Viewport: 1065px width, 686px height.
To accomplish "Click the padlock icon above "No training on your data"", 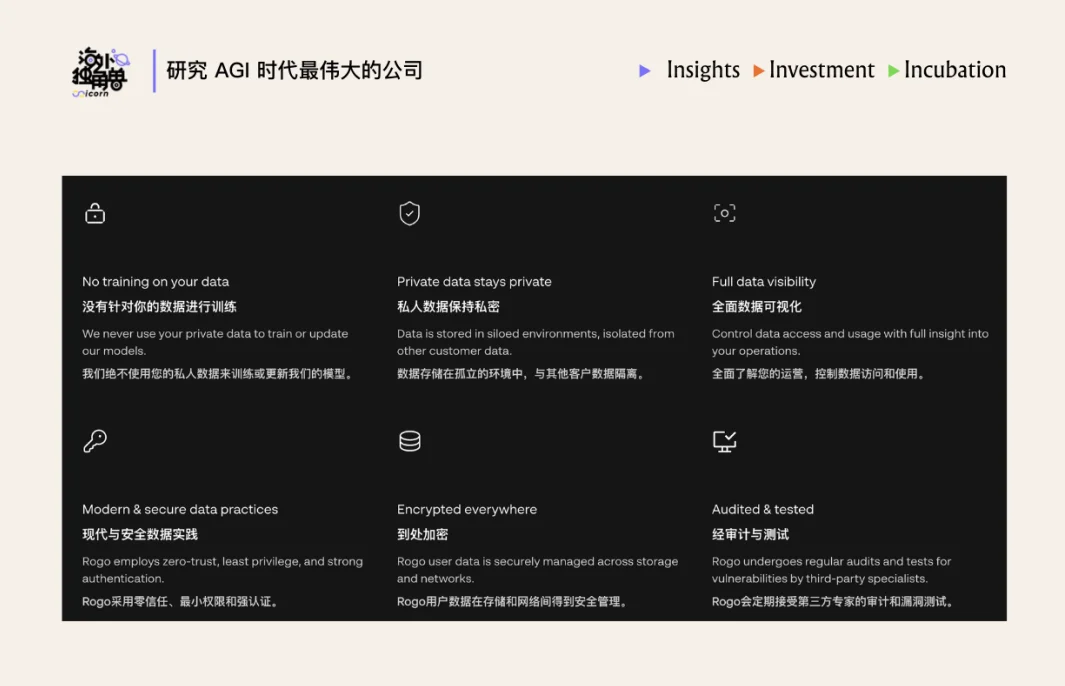I will pyautogui.click(x=94, y=213).
